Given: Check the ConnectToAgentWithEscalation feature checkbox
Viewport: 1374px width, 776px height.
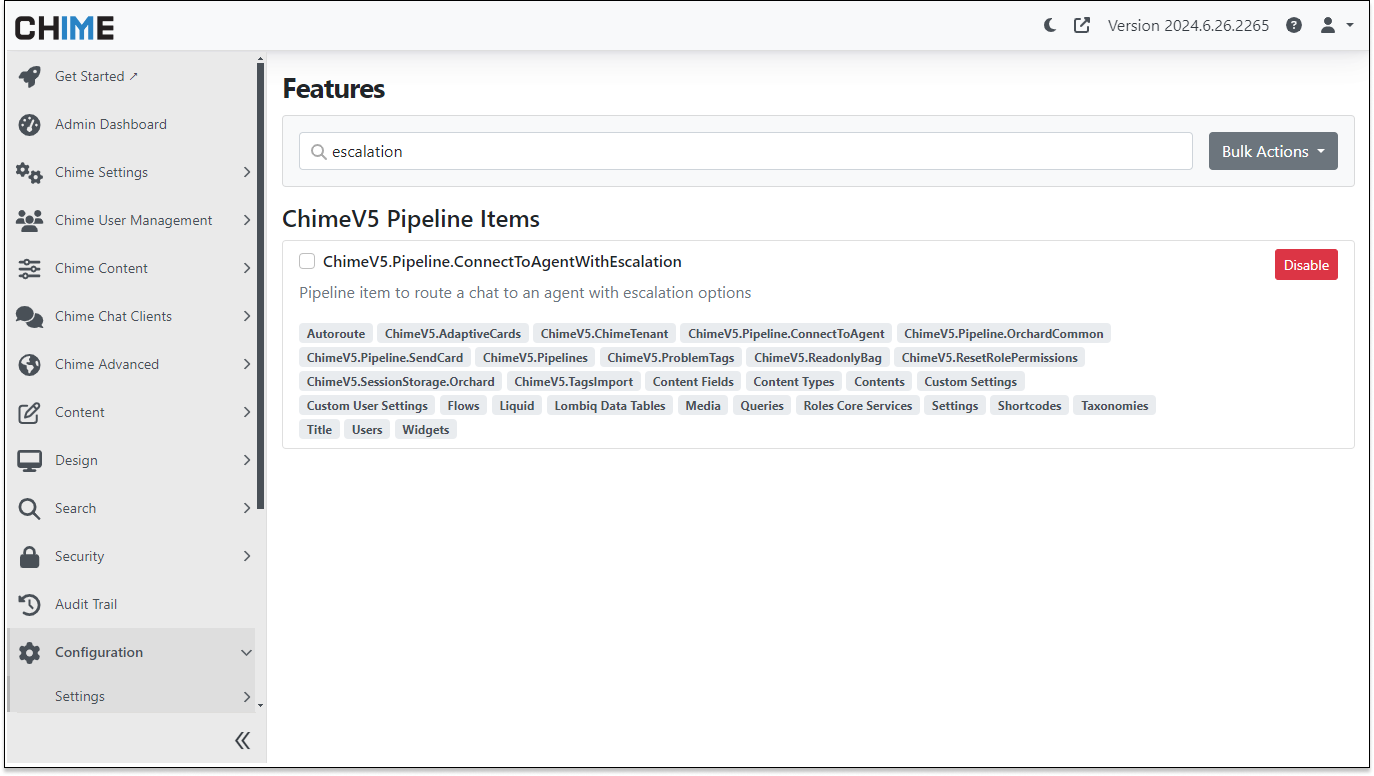Looking at the screenshot, I should [307, 261].
